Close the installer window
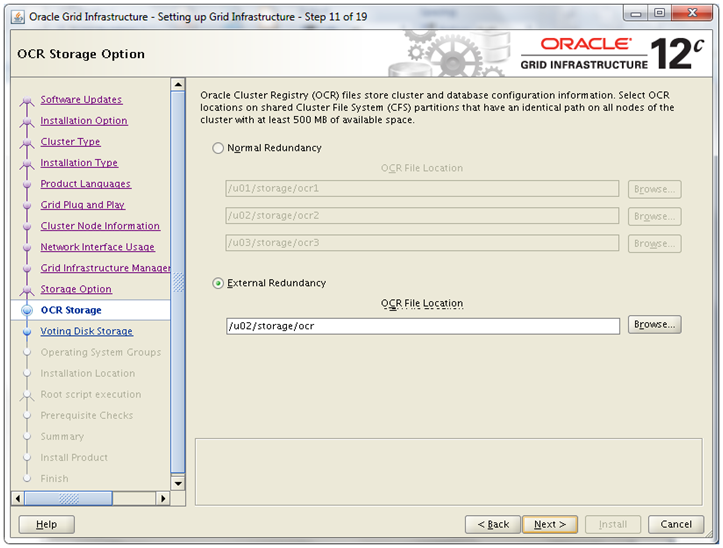Screen dimensions: 723x548 coord(692,13)
